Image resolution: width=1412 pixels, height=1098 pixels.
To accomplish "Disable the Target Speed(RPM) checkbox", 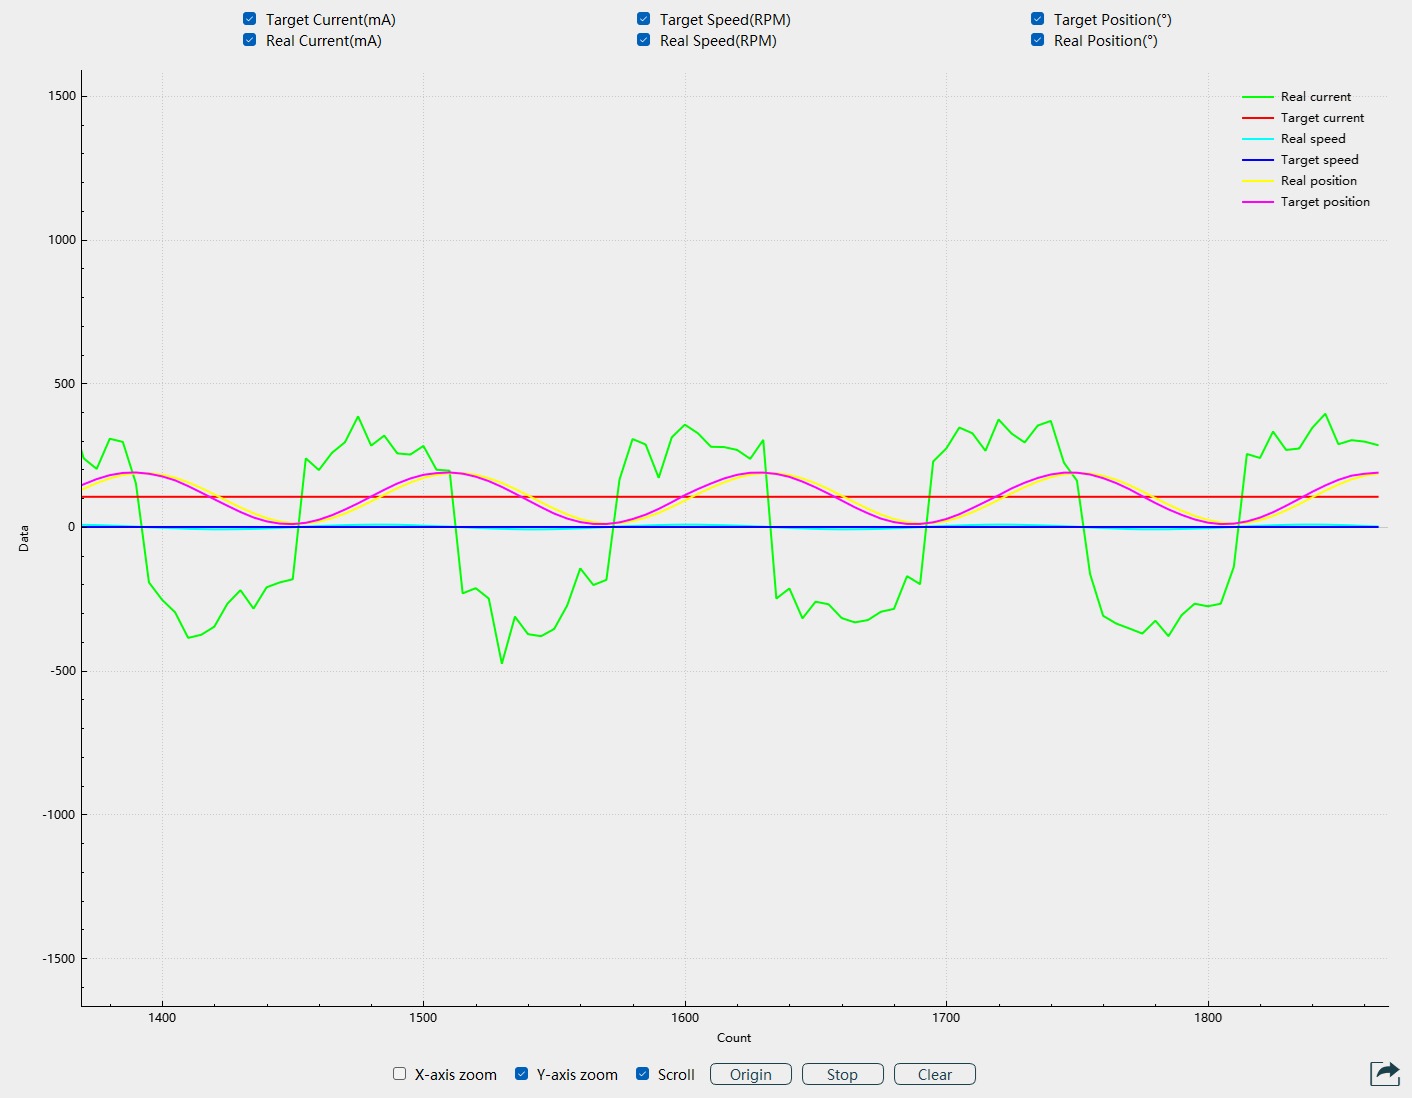I will click(x=644, y=19).
